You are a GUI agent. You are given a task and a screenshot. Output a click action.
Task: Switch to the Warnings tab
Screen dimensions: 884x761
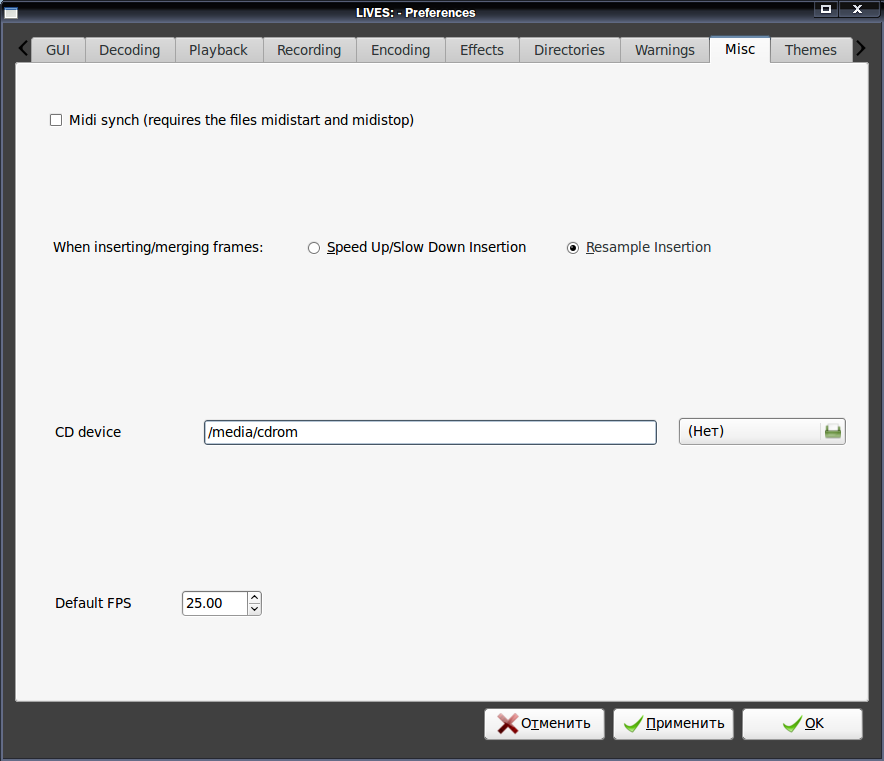[x=665, y=50]
